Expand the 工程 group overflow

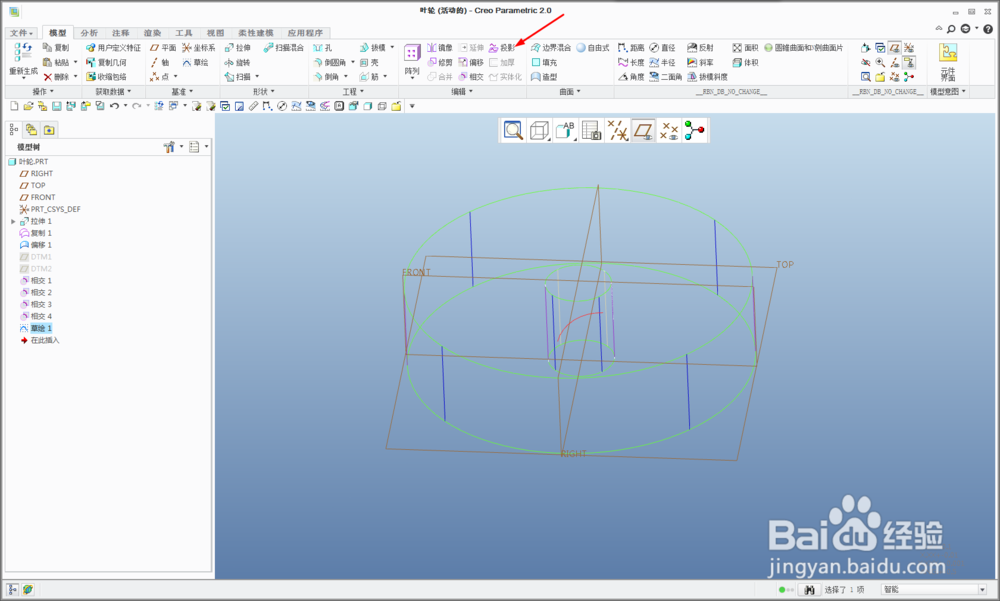[x=353, y=92]
